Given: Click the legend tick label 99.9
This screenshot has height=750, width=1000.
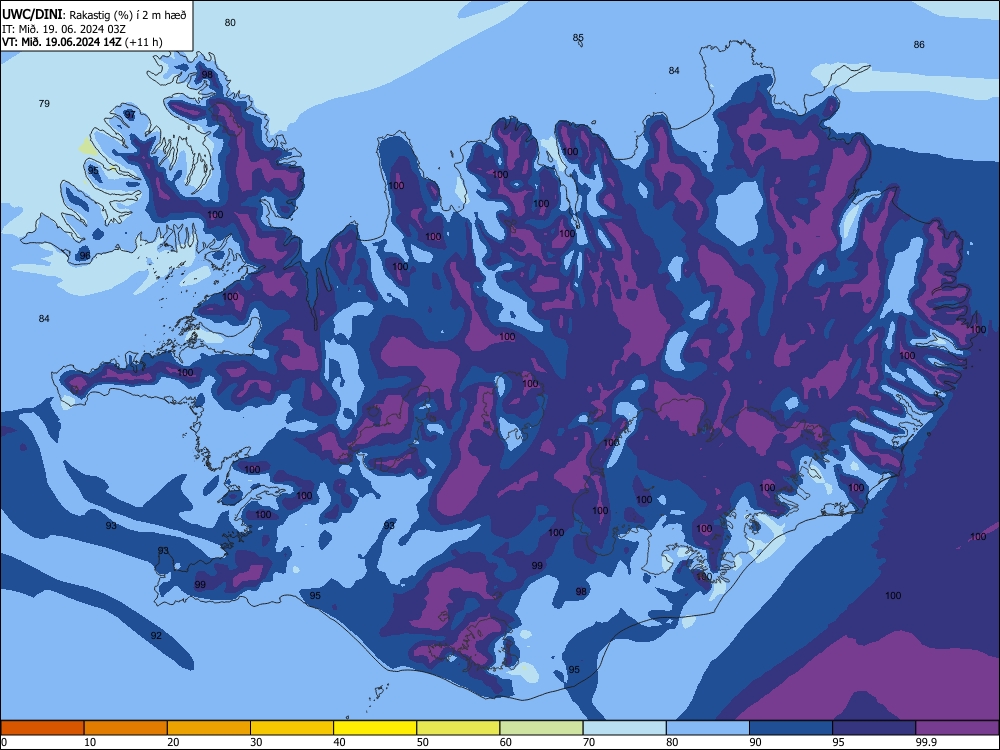Looking at the screenshot, I should pyautogui.click(x=926, y=742).
